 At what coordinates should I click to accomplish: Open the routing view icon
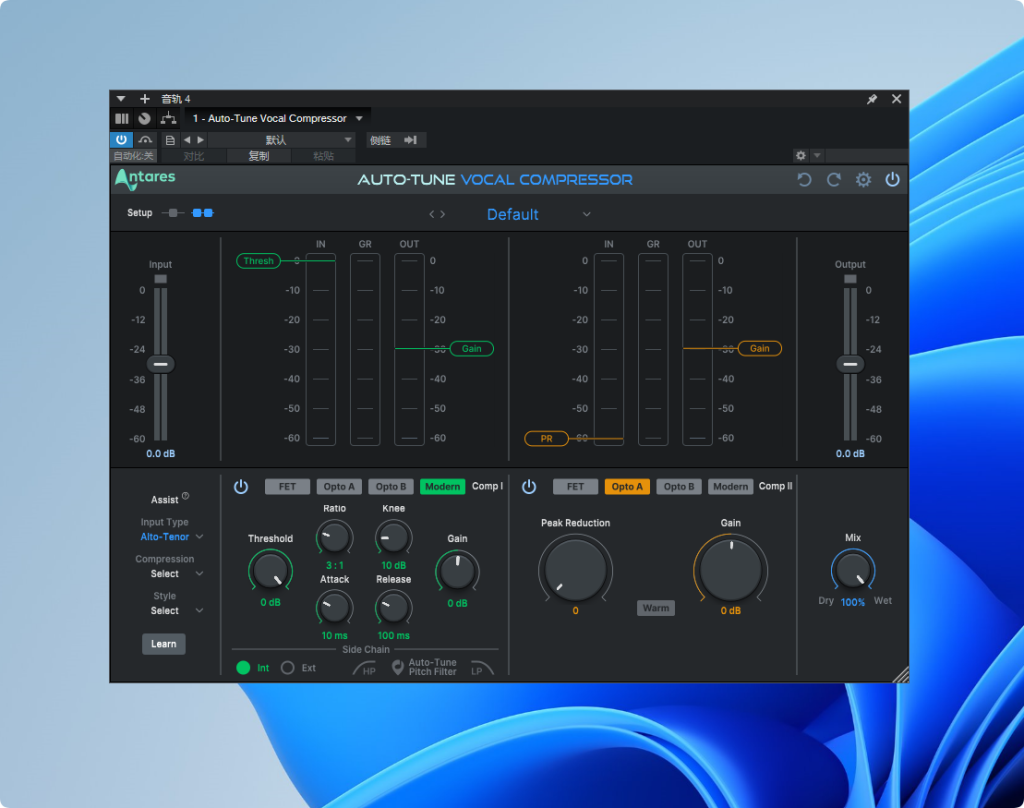pyautogui.click(x=168, y=118)
